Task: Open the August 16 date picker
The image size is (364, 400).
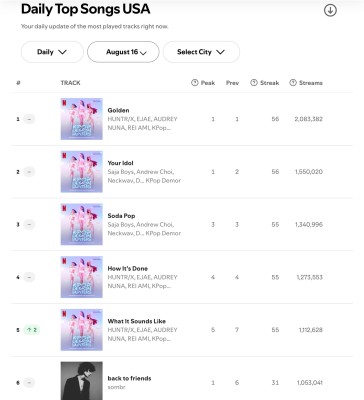Action: (x=123, y=52)
